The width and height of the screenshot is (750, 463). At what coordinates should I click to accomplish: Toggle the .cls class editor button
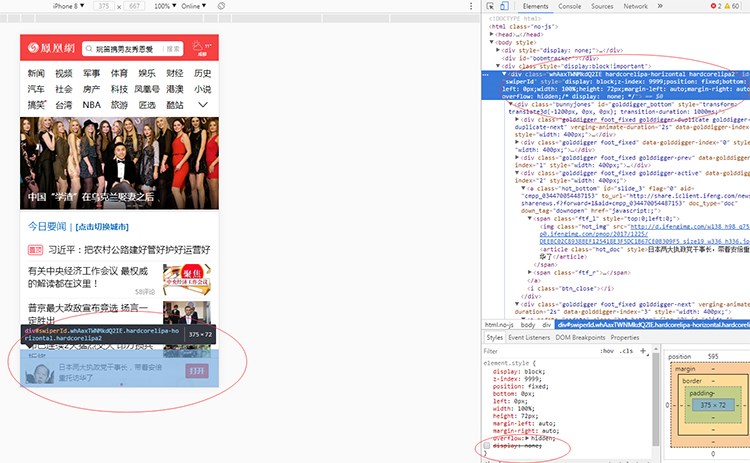tap(626, 351)
